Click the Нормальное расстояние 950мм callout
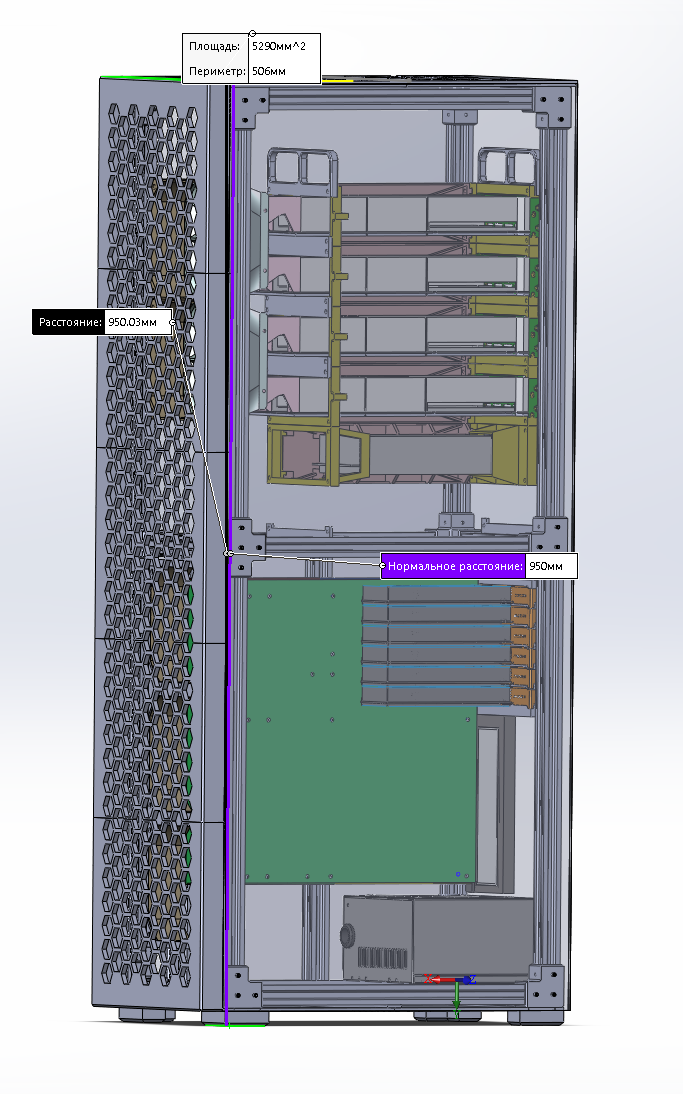This screenshot has width=683, height=1094. pos(479,566)
